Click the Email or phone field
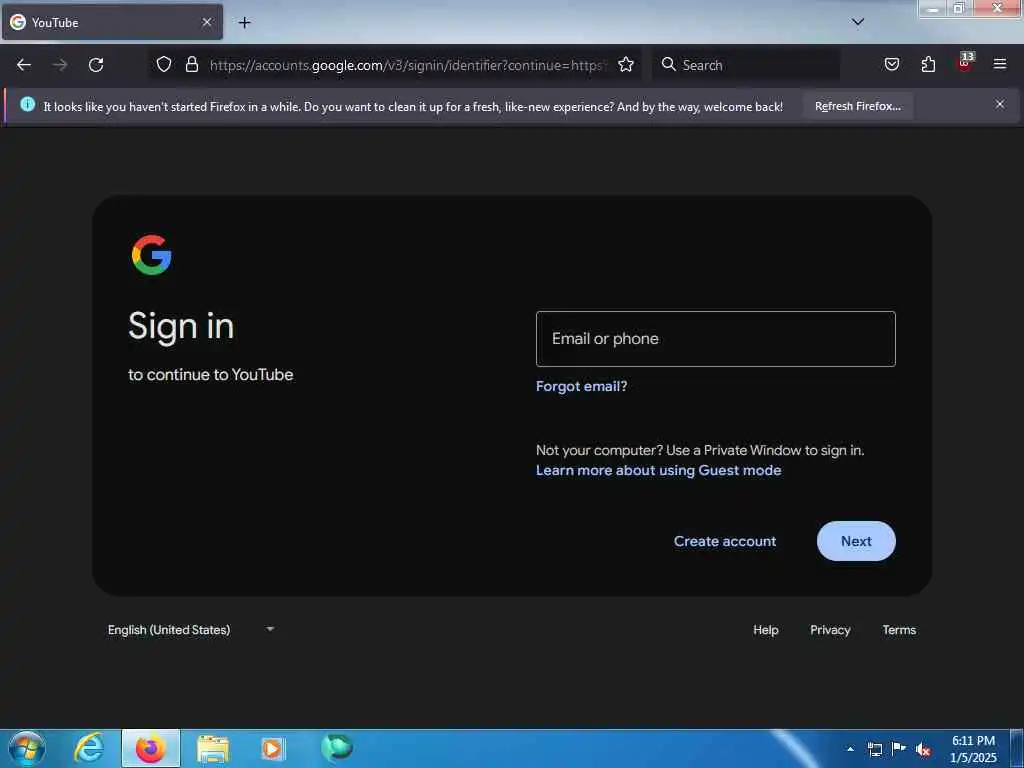 pos(716,339)
